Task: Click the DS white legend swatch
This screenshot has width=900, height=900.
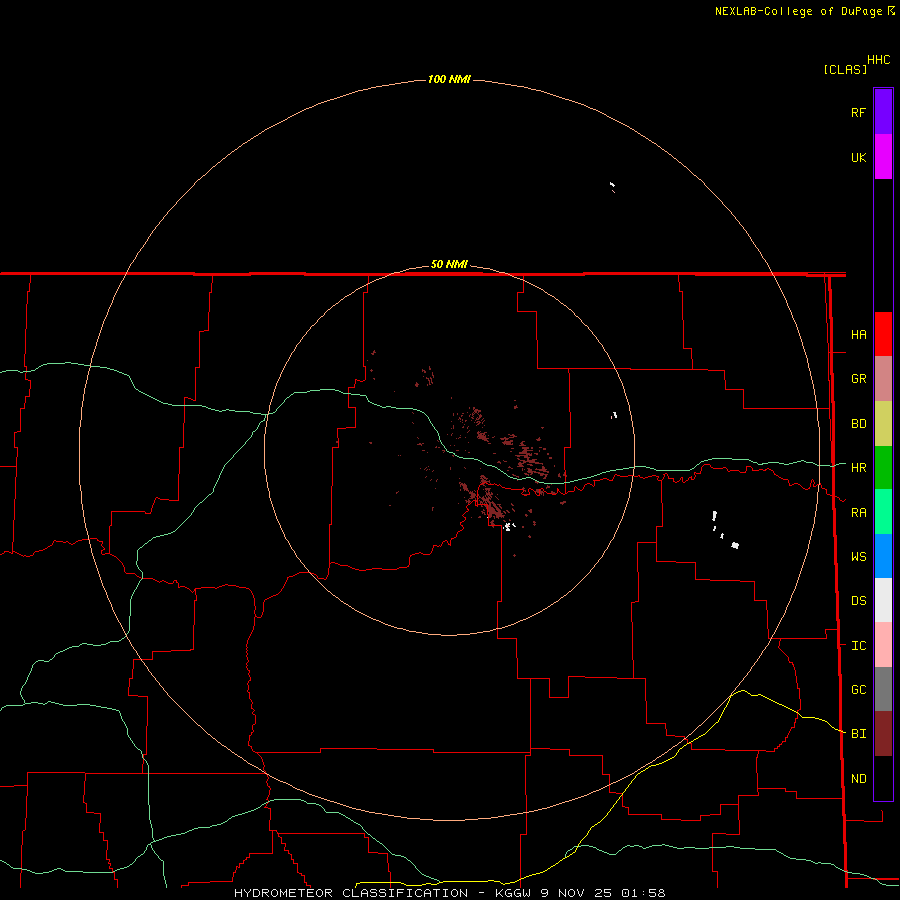Action: coord(883,600)
